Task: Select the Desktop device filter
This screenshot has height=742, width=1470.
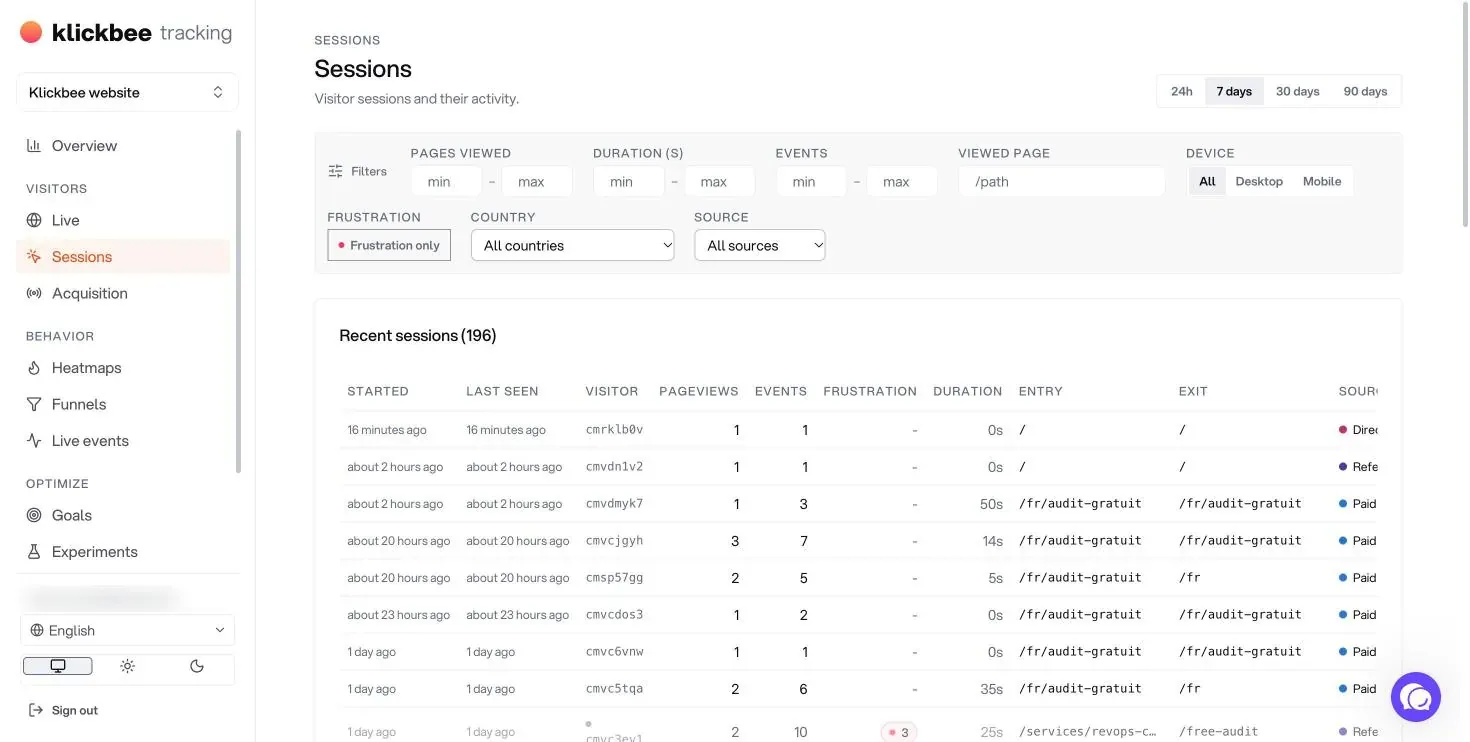Action: 1259,182
